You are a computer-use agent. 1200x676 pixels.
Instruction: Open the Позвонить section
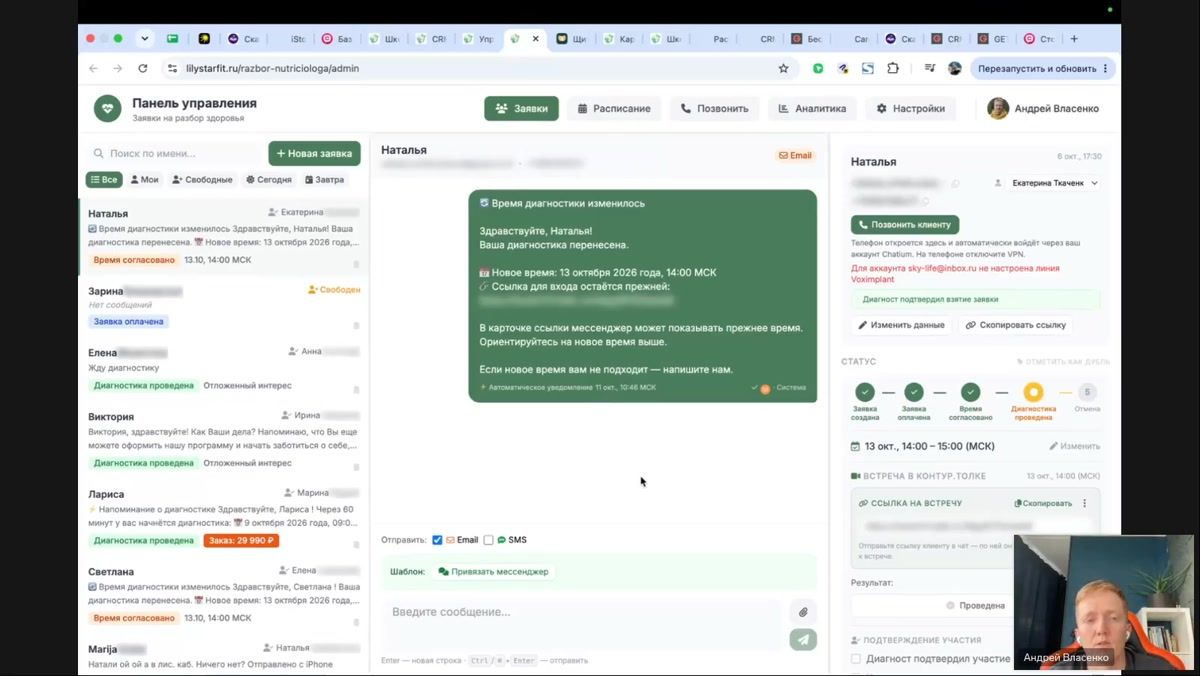(x=714, y=108)
